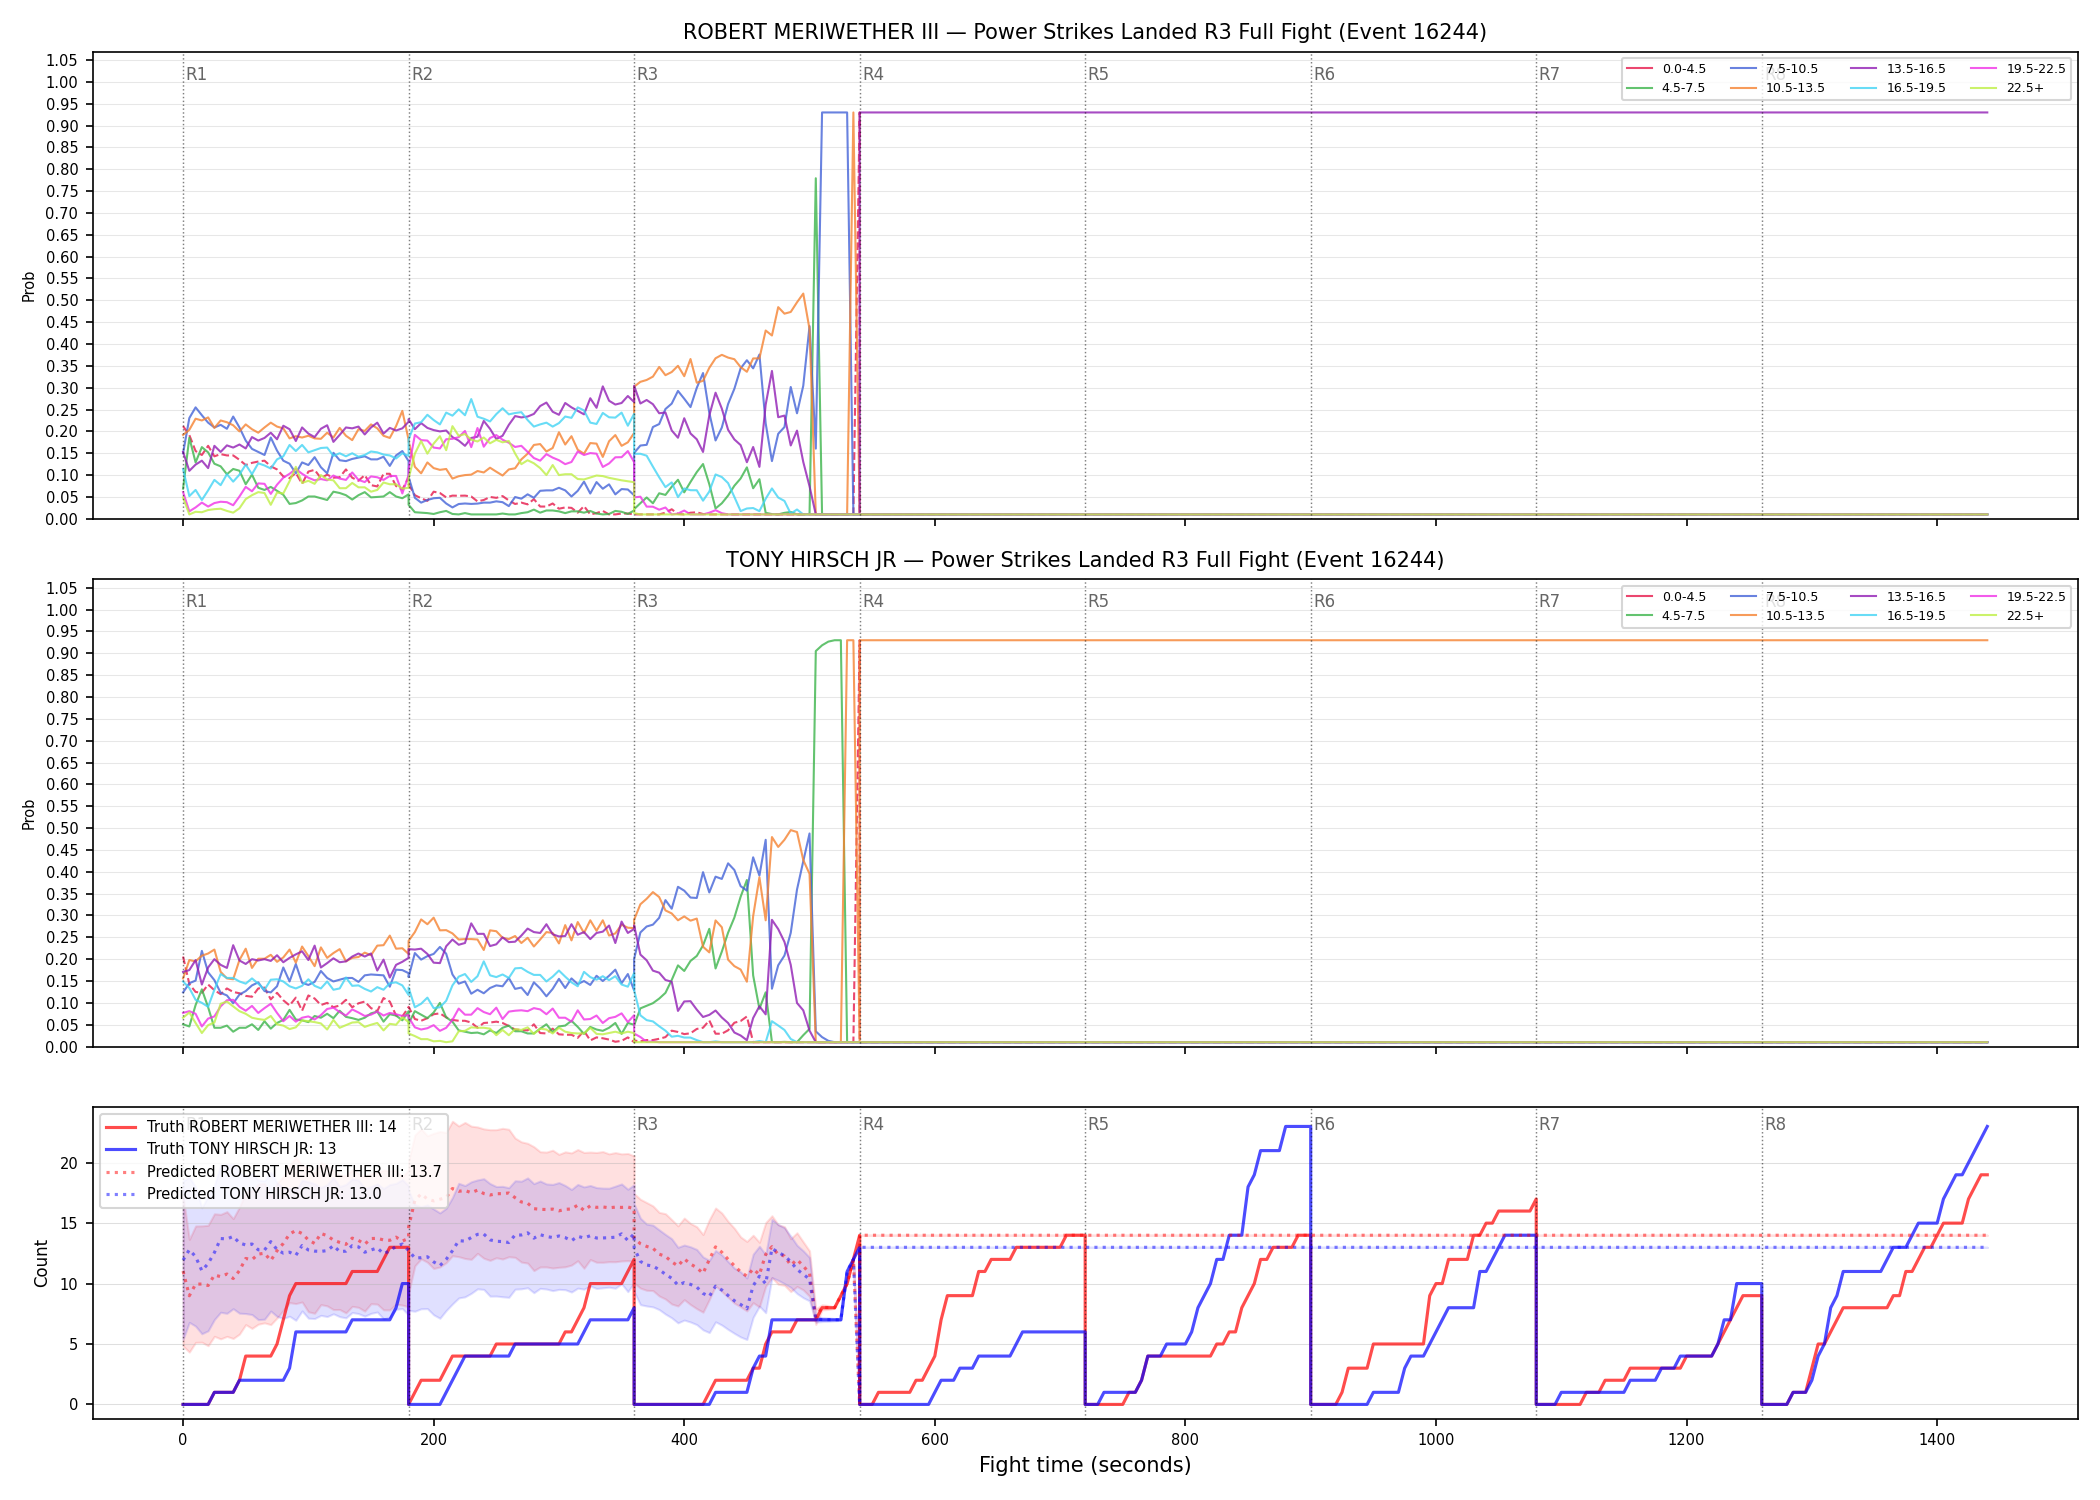Select '22.5+' legend entry in Meriwether chart
2100x1500 pixels.
point(2008,88)
